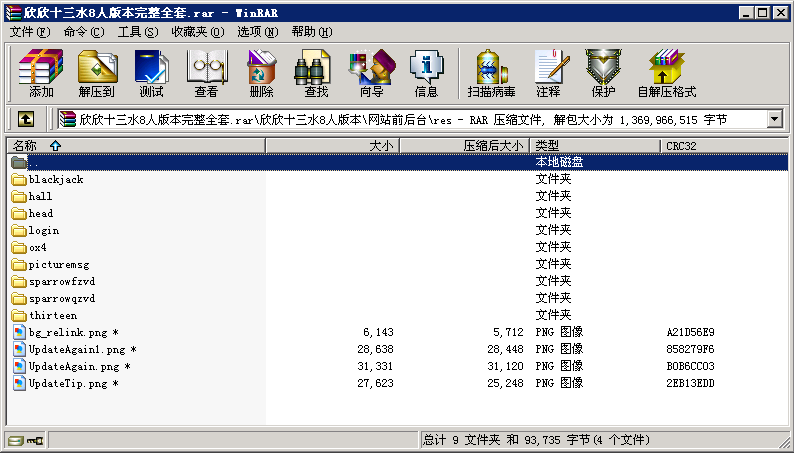Click the Add (添加) toolbar icon
The width and height of the screenshot is (794, 453).
41,73
